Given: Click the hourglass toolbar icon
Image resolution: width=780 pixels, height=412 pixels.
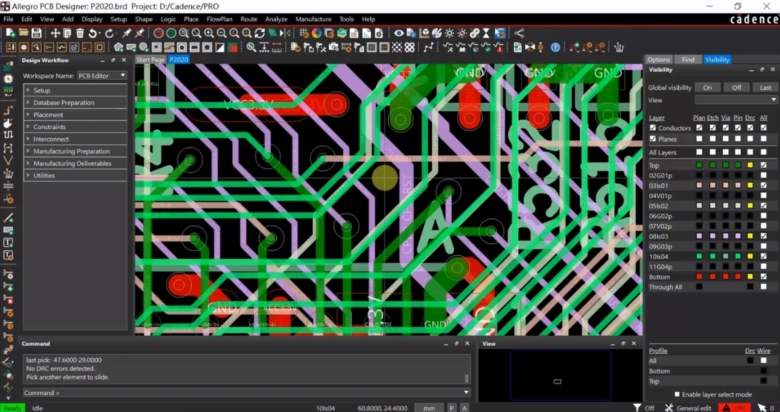Looking at the screenshot, I should pos(487,33).
